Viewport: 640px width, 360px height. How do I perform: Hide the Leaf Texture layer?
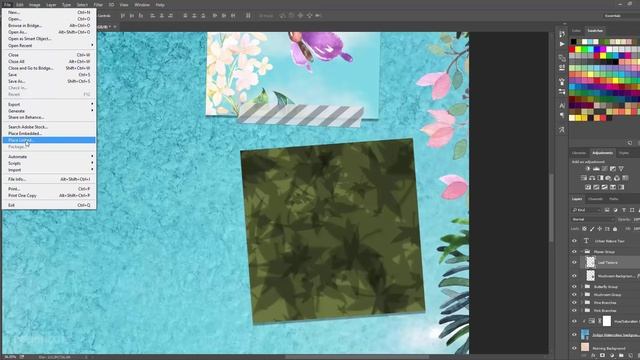[x=574, y=262]
